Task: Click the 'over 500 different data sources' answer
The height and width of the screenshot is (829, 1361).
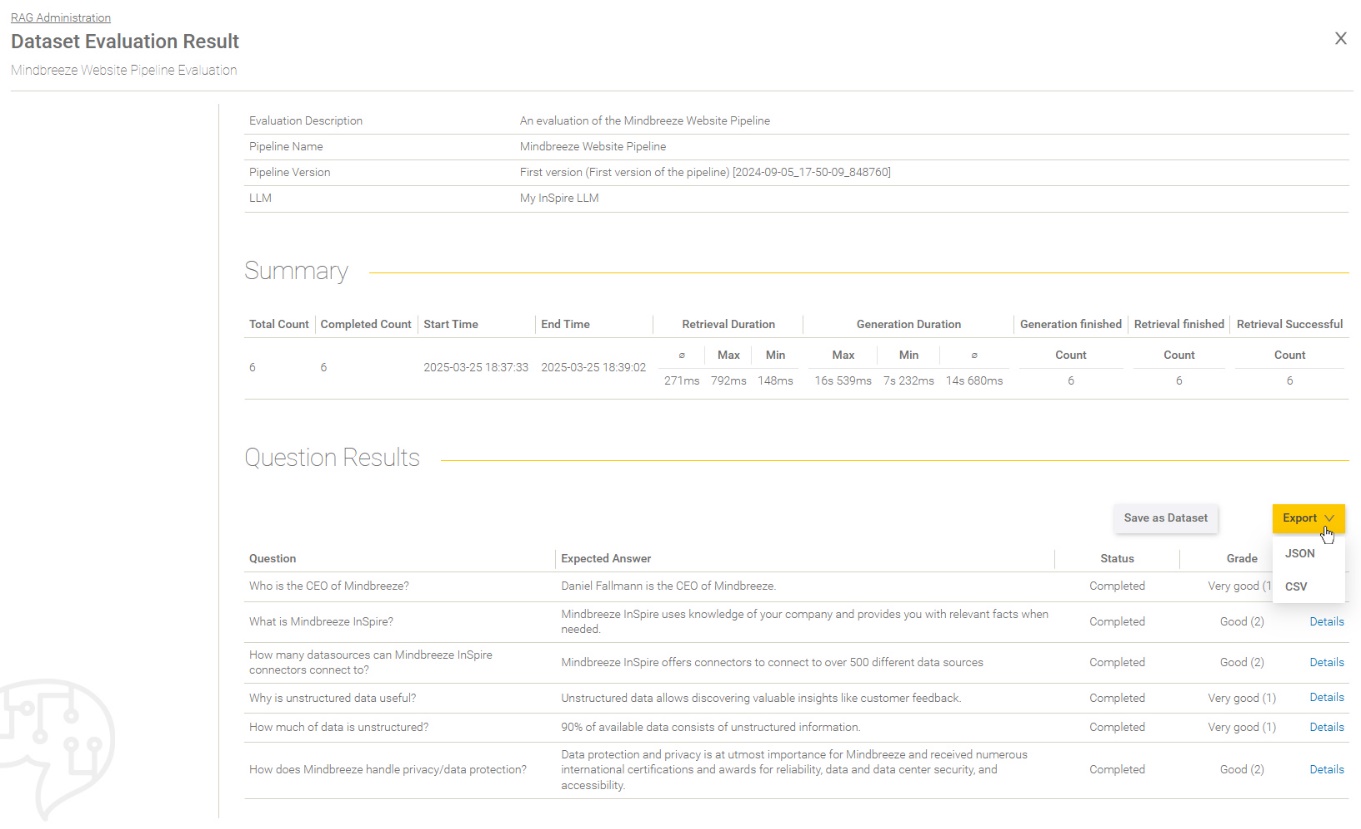Action: [x=772, y=662]
